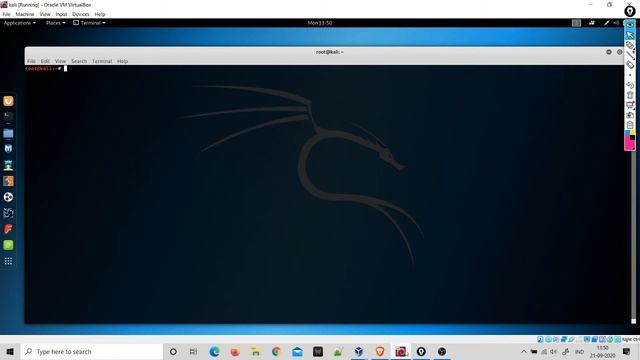
Task: Launch Armitage from the Kali dock
Action: pos(8,165)
